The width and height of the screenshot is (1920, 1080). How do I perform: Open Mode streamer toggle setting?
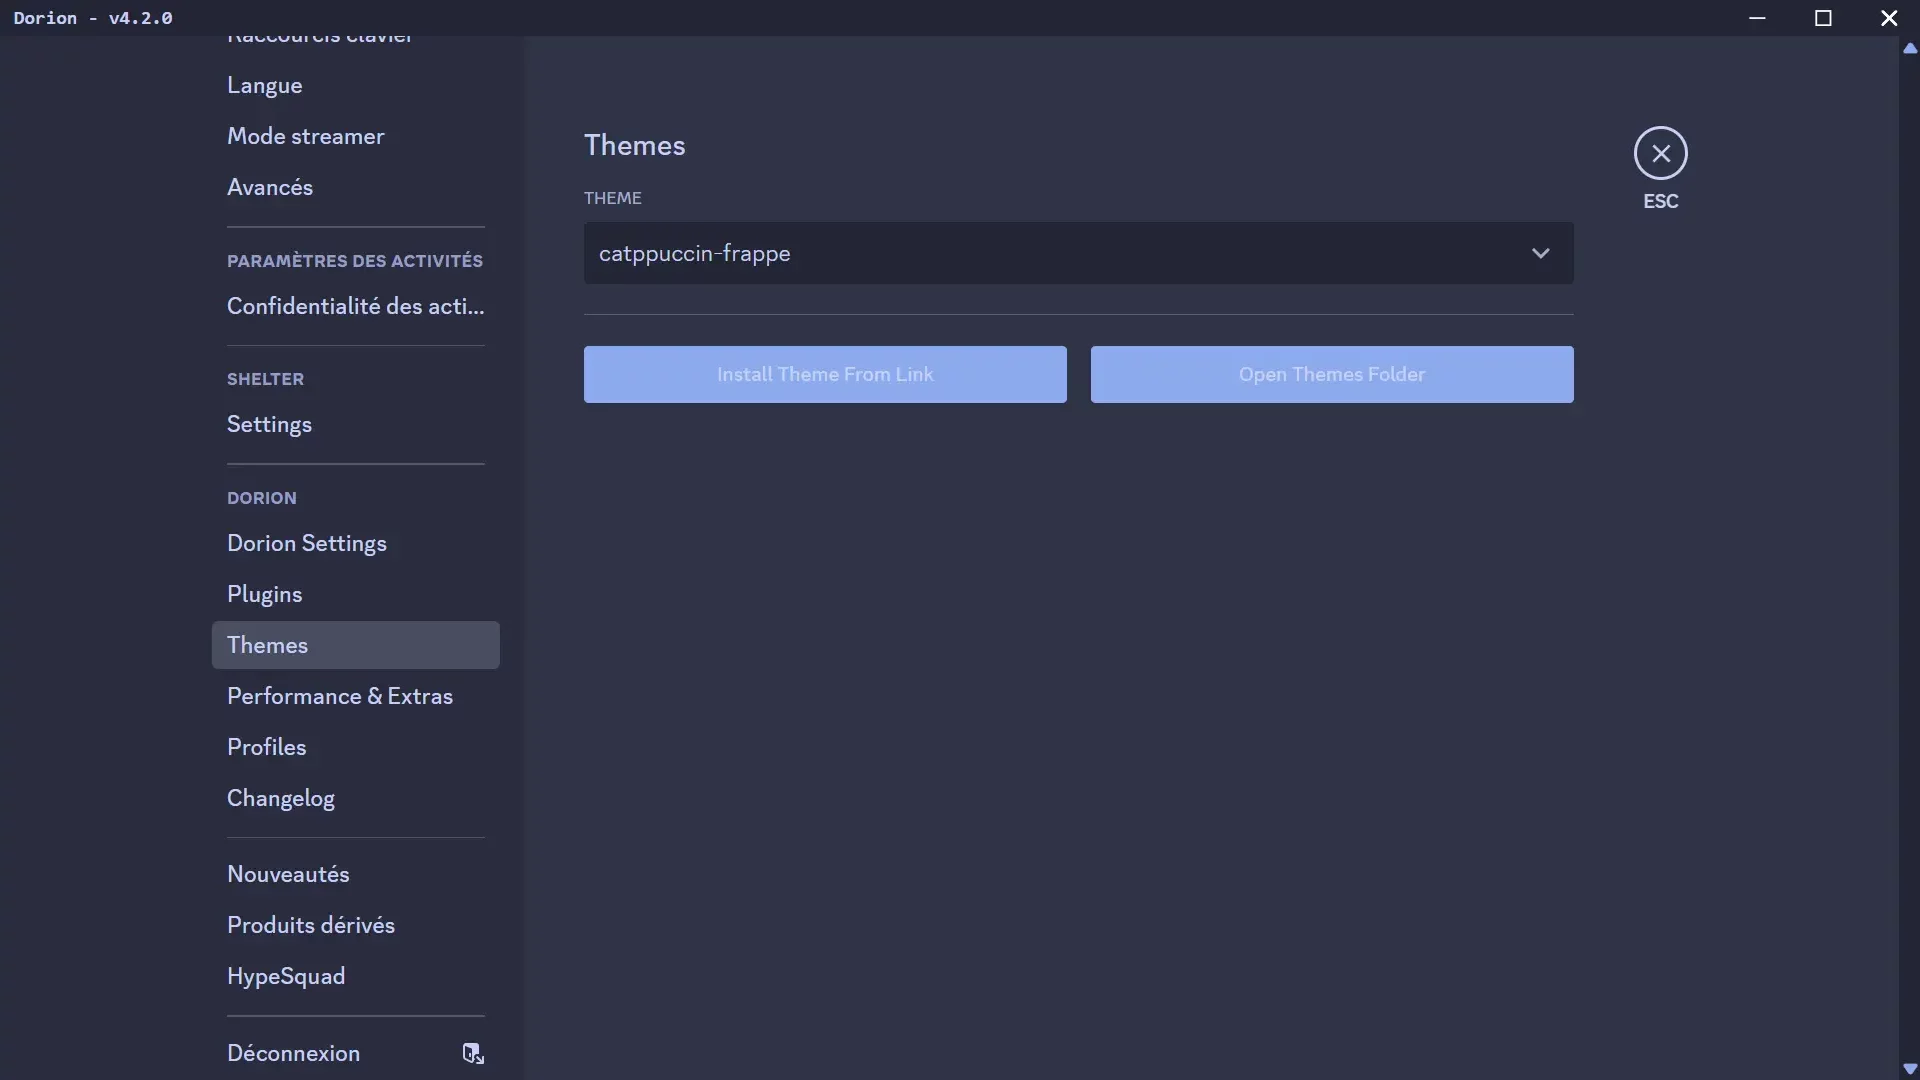point(306,135)
